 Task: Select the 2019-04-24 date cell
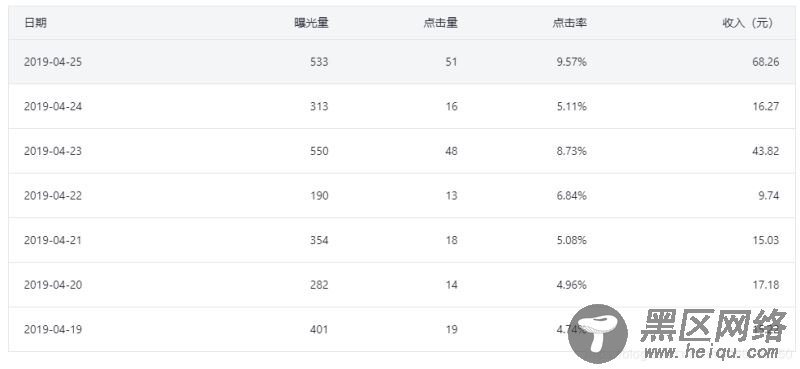(x=53, y=107)
